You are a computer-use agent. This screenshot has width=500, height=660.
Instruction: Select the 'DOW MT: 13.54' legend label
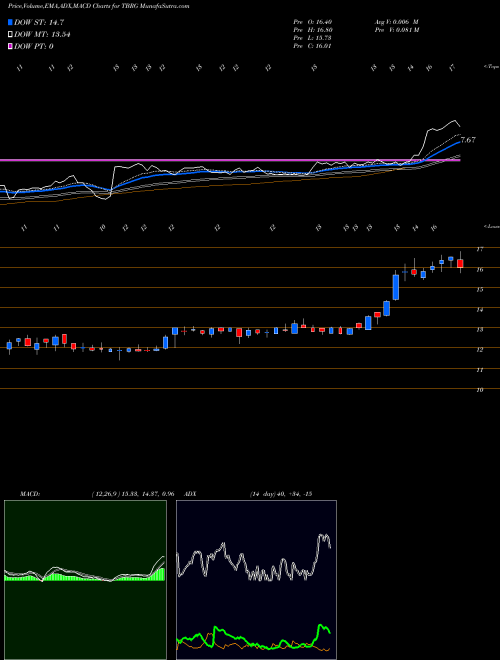[42, 34]
